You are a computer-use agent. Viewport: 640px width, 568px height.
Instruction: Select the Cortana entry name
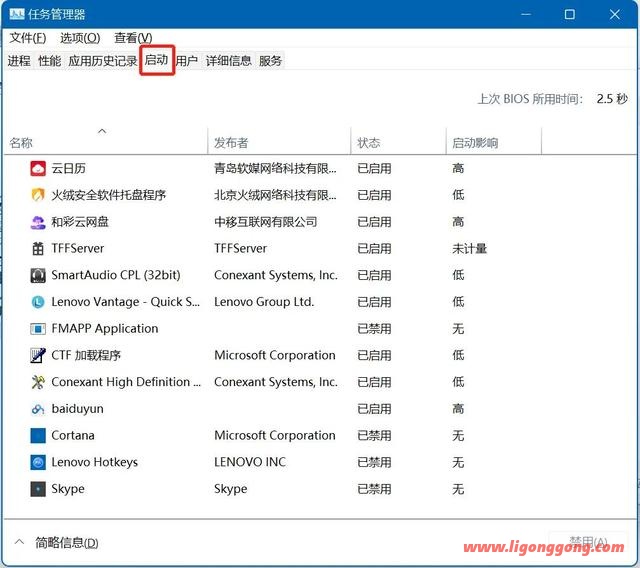pyautogui.click(x=73, y=435)
